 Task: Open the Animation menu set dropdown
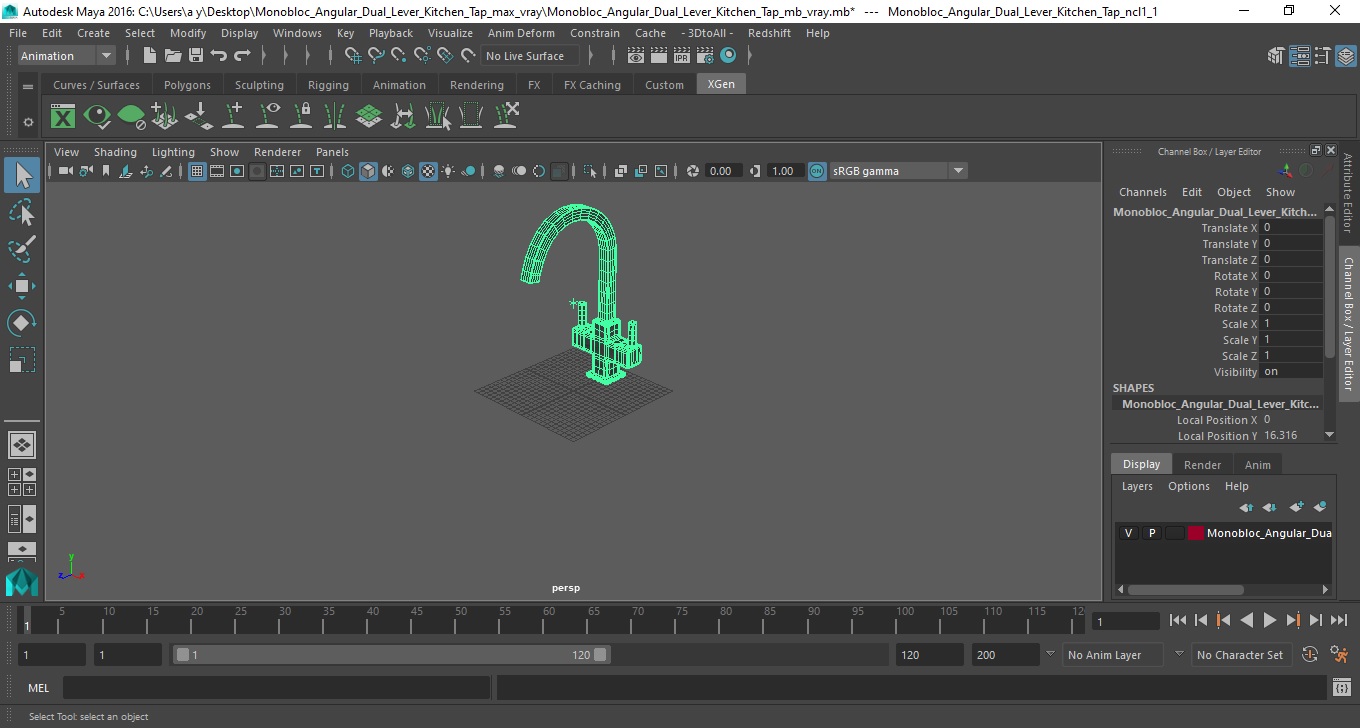click(x=66, y=56)
